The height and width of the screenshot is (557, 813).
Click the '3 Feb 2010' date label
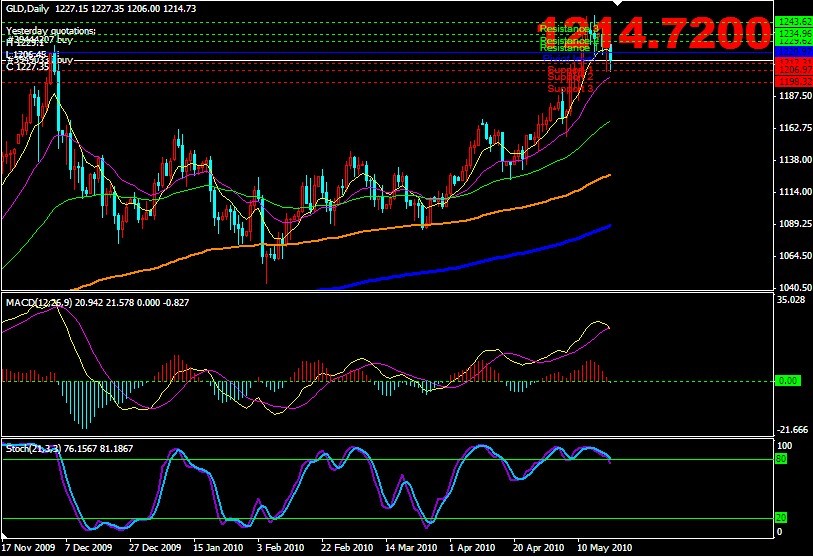(281, 548)
